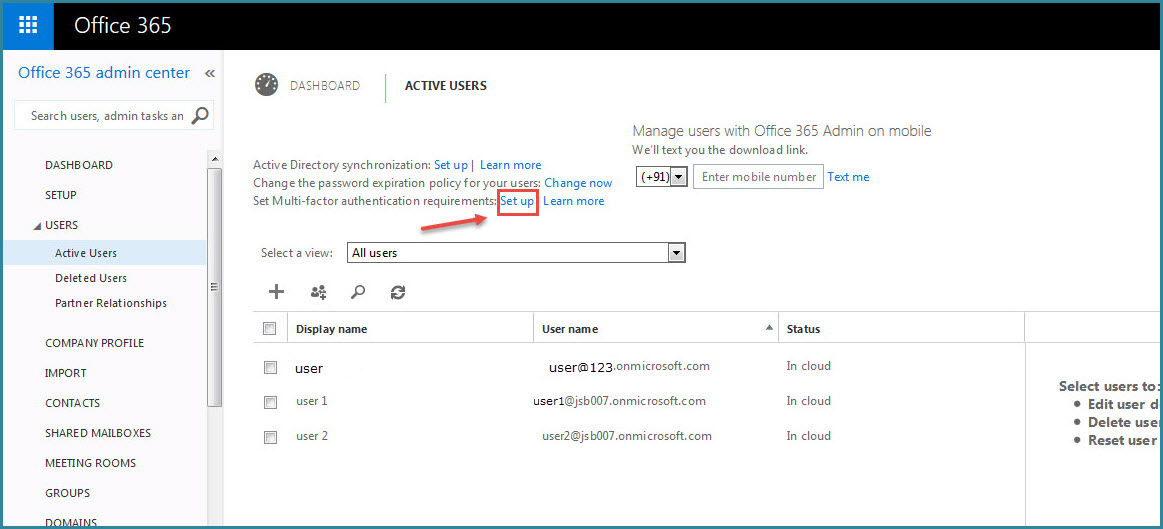Refresh the active users list

[x=398, y=292]
